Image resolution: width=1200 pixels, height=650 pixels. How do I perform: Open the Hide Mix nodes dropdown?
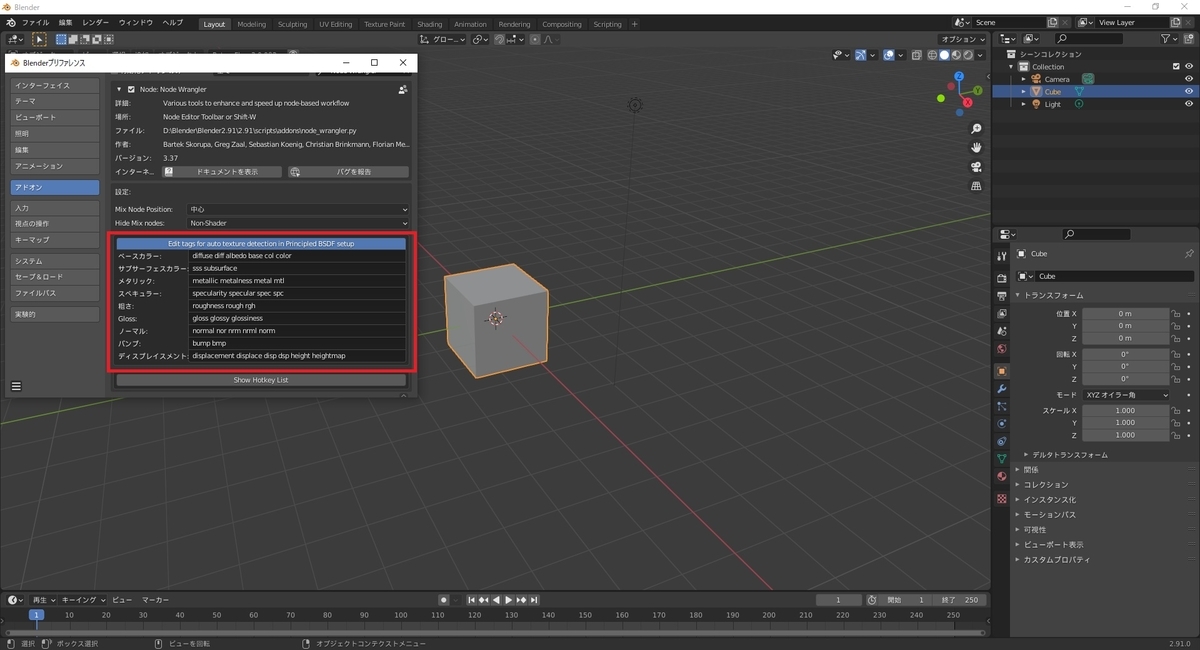pyautogui.click(x=299, y=223)
